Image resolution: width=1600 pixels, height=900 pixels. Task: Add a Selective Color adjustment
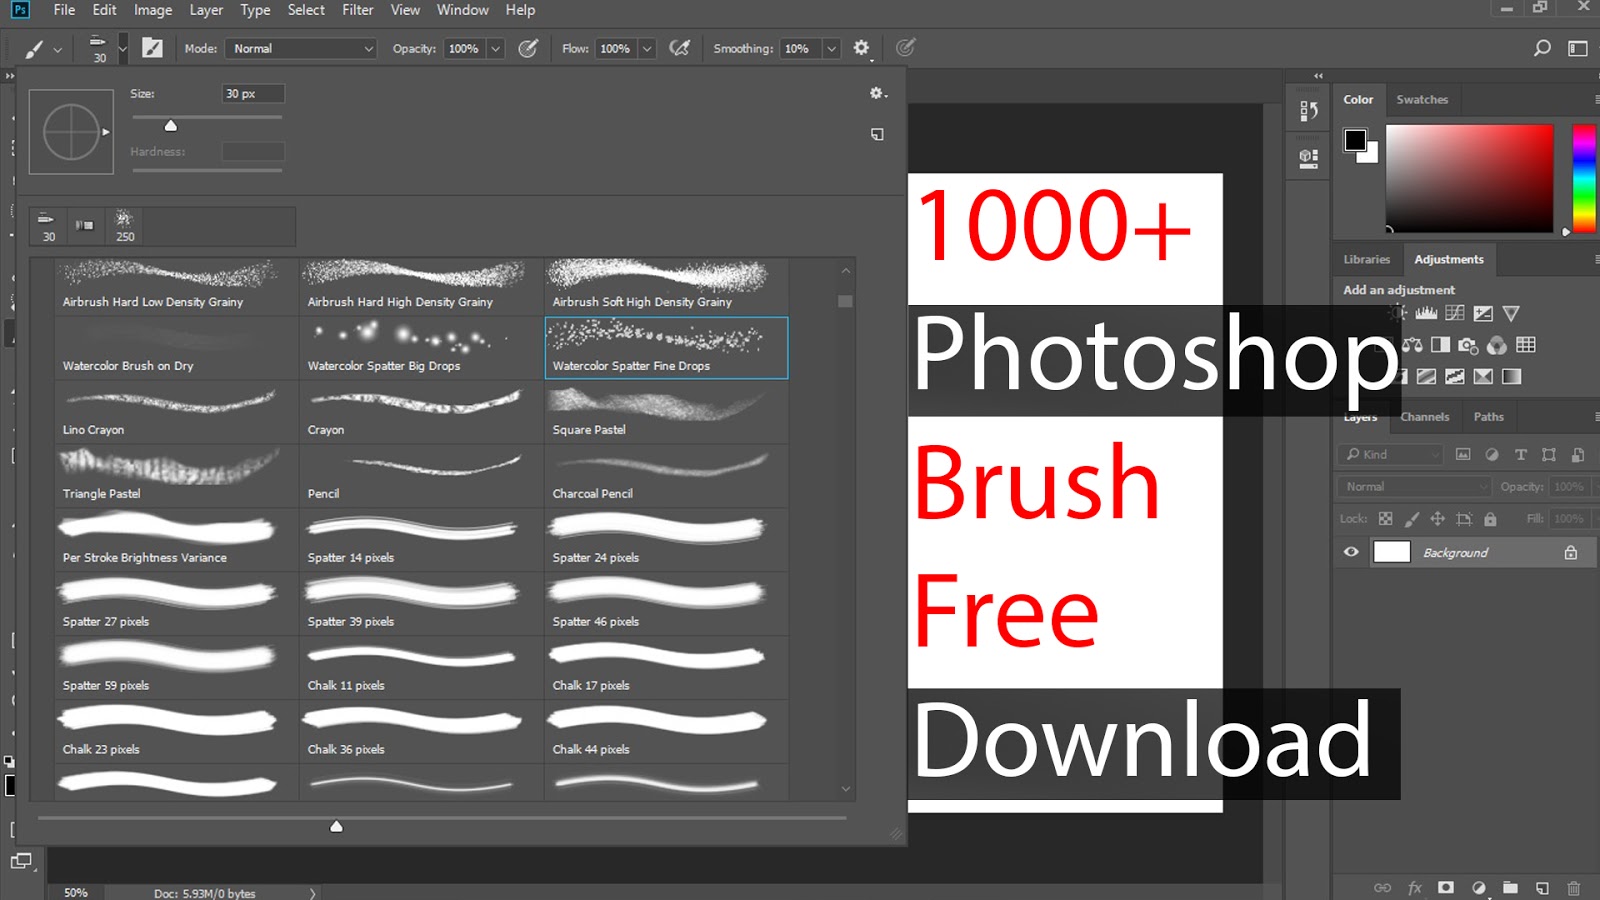click(x=1483, y=377)
